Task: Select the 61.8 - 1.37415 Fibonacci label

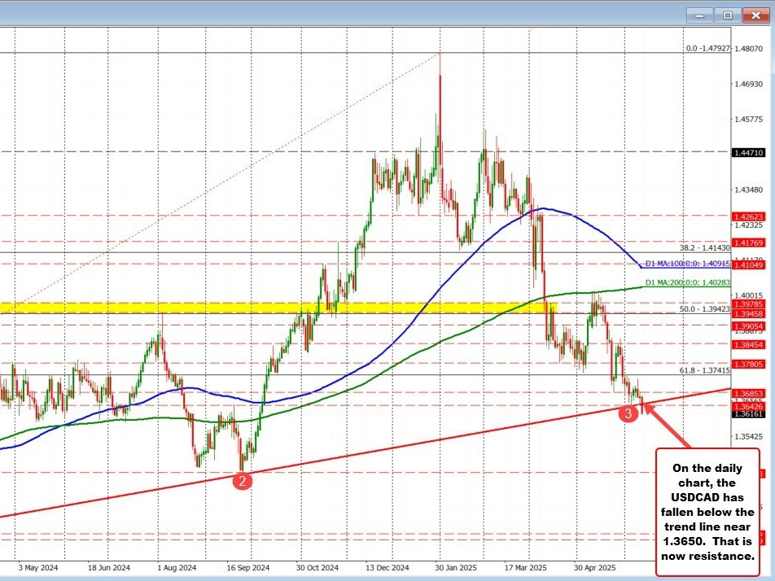Action: tap(705, 370)
